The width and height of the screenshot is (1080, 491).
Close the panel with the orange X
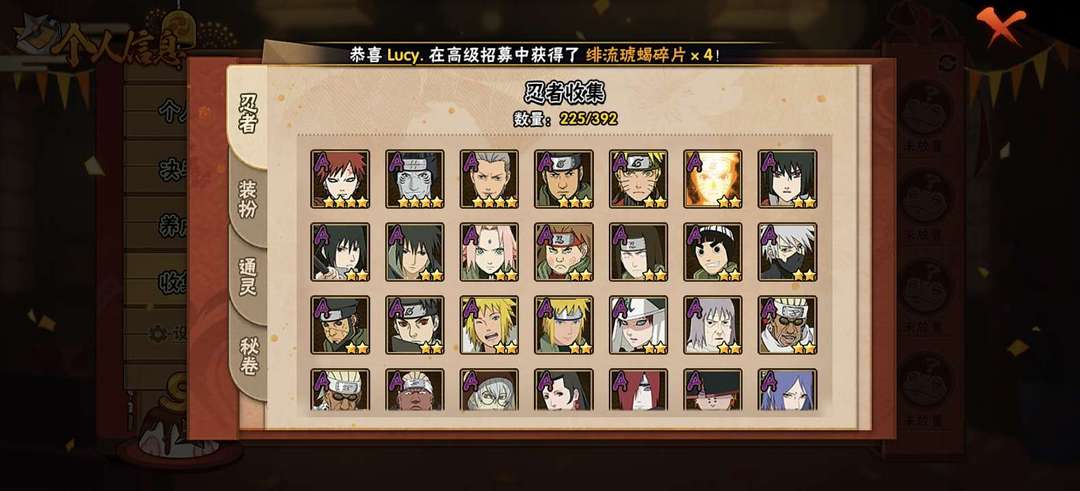tap(1000, 24)
